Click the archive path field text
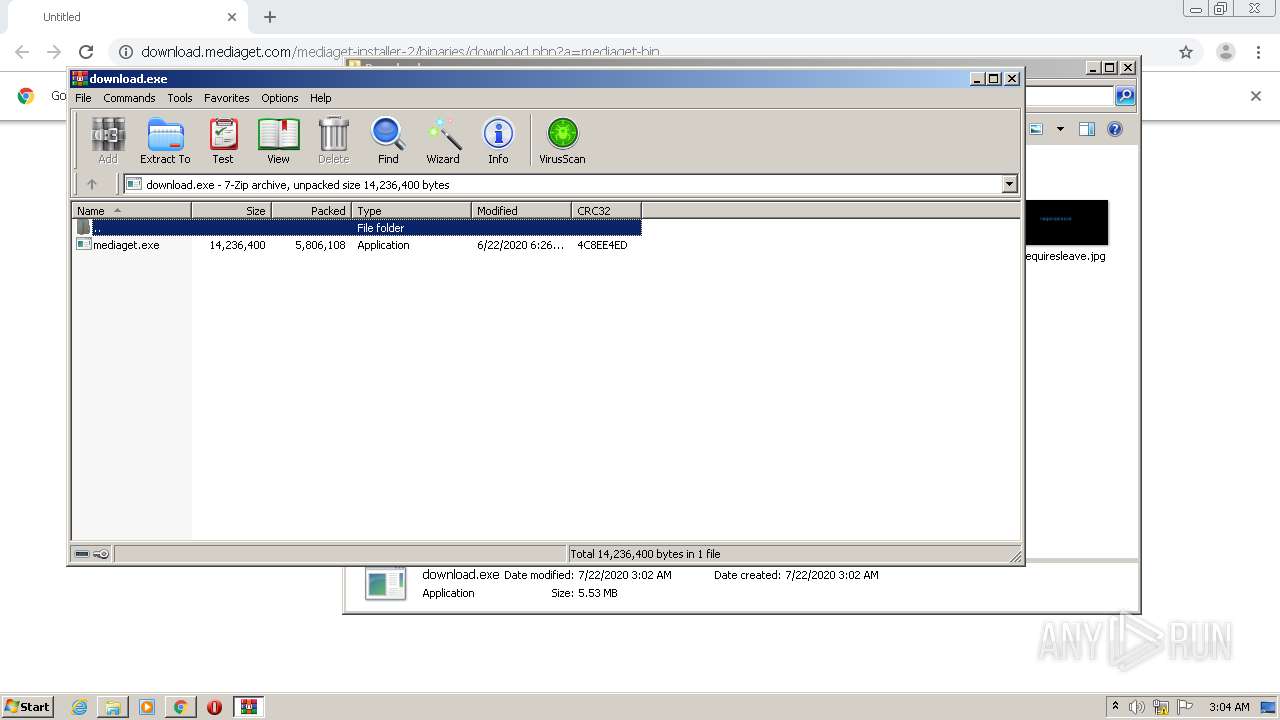Screen dimensions: 1280x720 (x=298, y=185)
